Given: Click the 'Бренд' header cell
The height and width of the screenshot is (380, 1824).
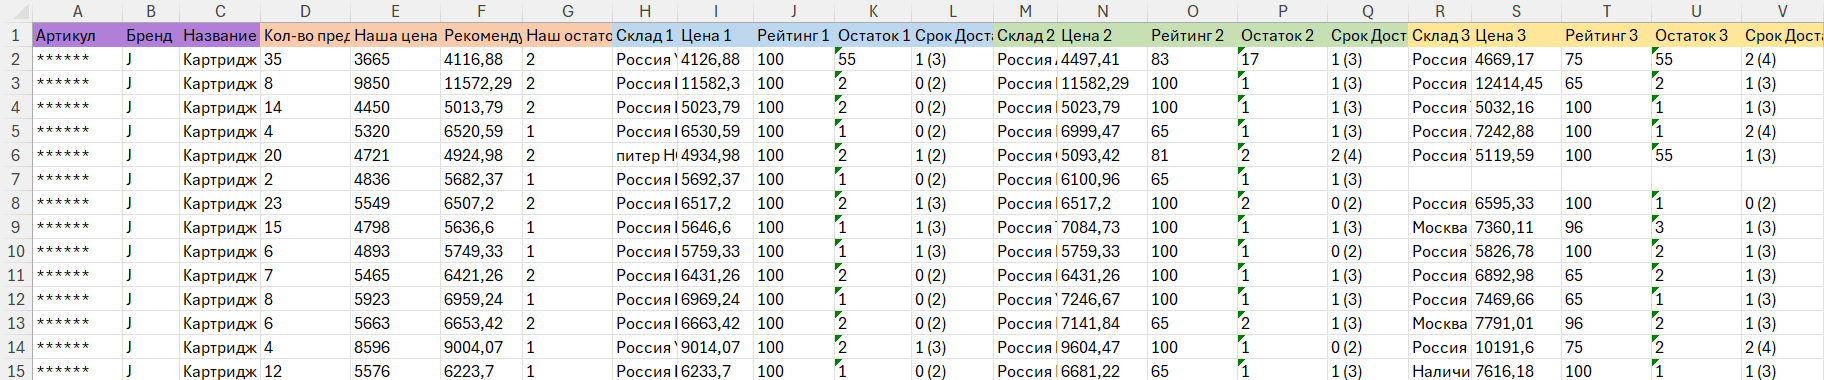Looking at the screenshot, I should coord(150,35).
